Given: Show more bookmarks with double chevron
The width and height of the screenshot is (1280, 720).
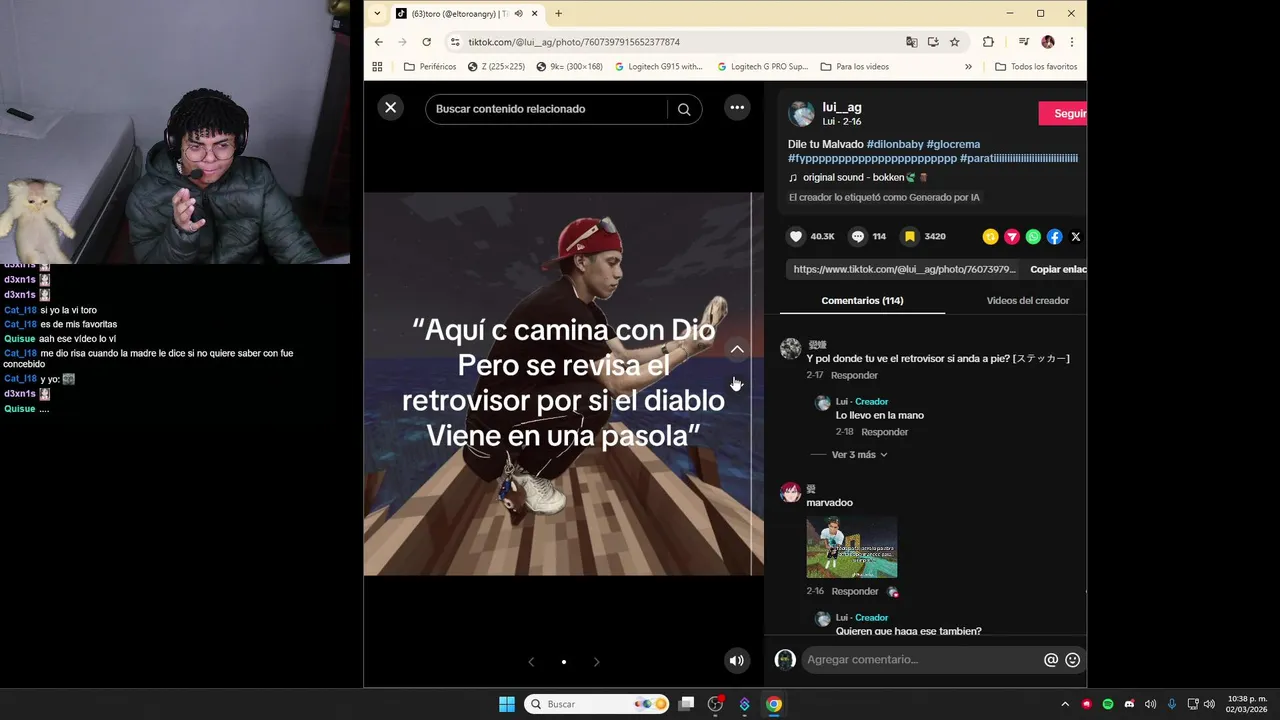Looking at the screenshot, I should 968,67.
